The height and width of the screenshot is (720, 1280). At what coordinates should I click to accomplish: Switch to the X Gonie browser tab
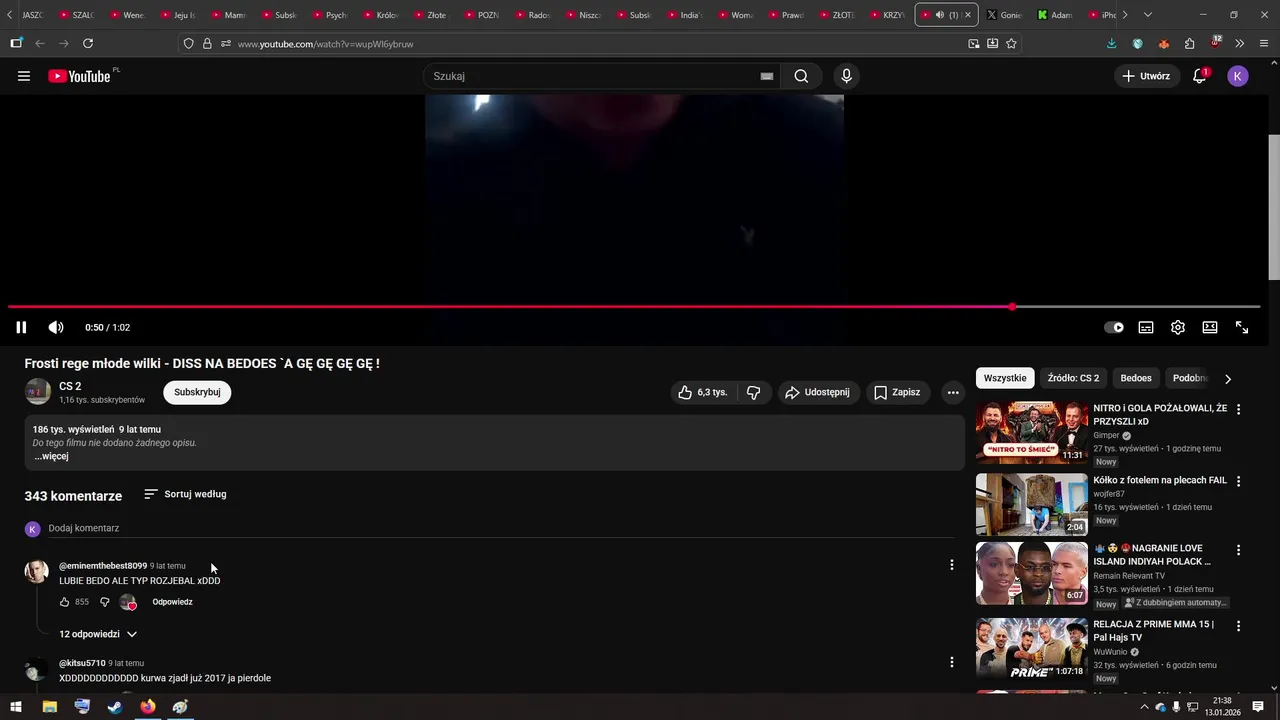click(1003, 15)
